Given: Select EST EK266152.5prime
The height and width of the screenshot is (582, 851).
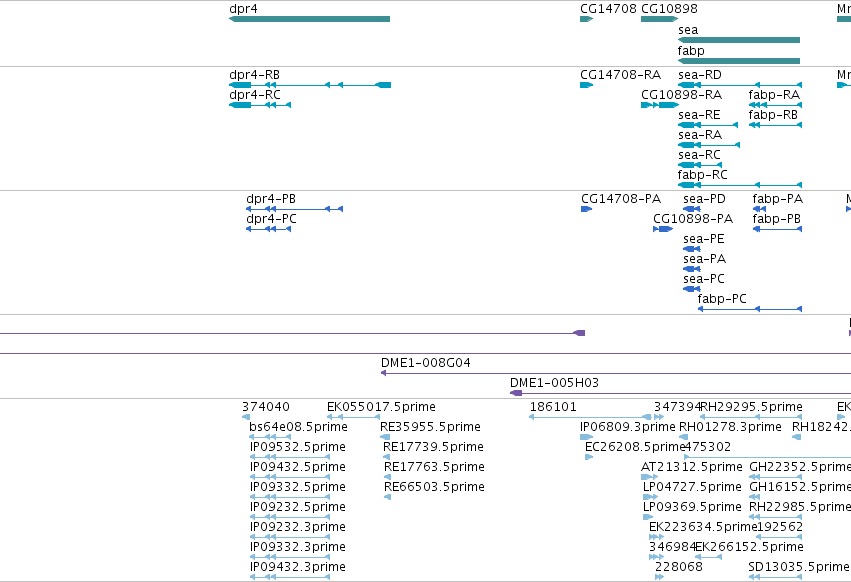Looking at the screenshot, I should click(708, 557).
